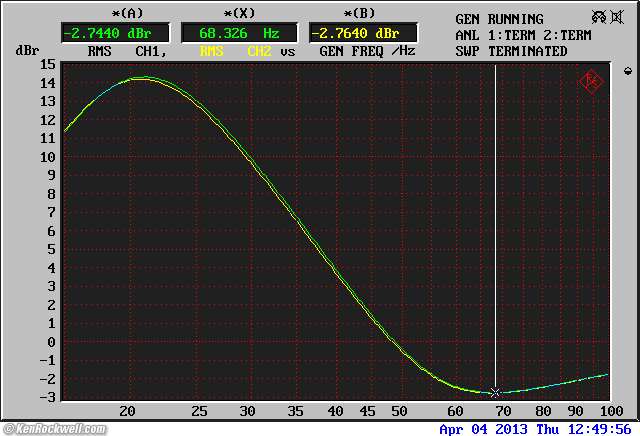The image size is (640, 436).
Task: Select the frequency readout 68.326 Hz
Action: (224, 32)
